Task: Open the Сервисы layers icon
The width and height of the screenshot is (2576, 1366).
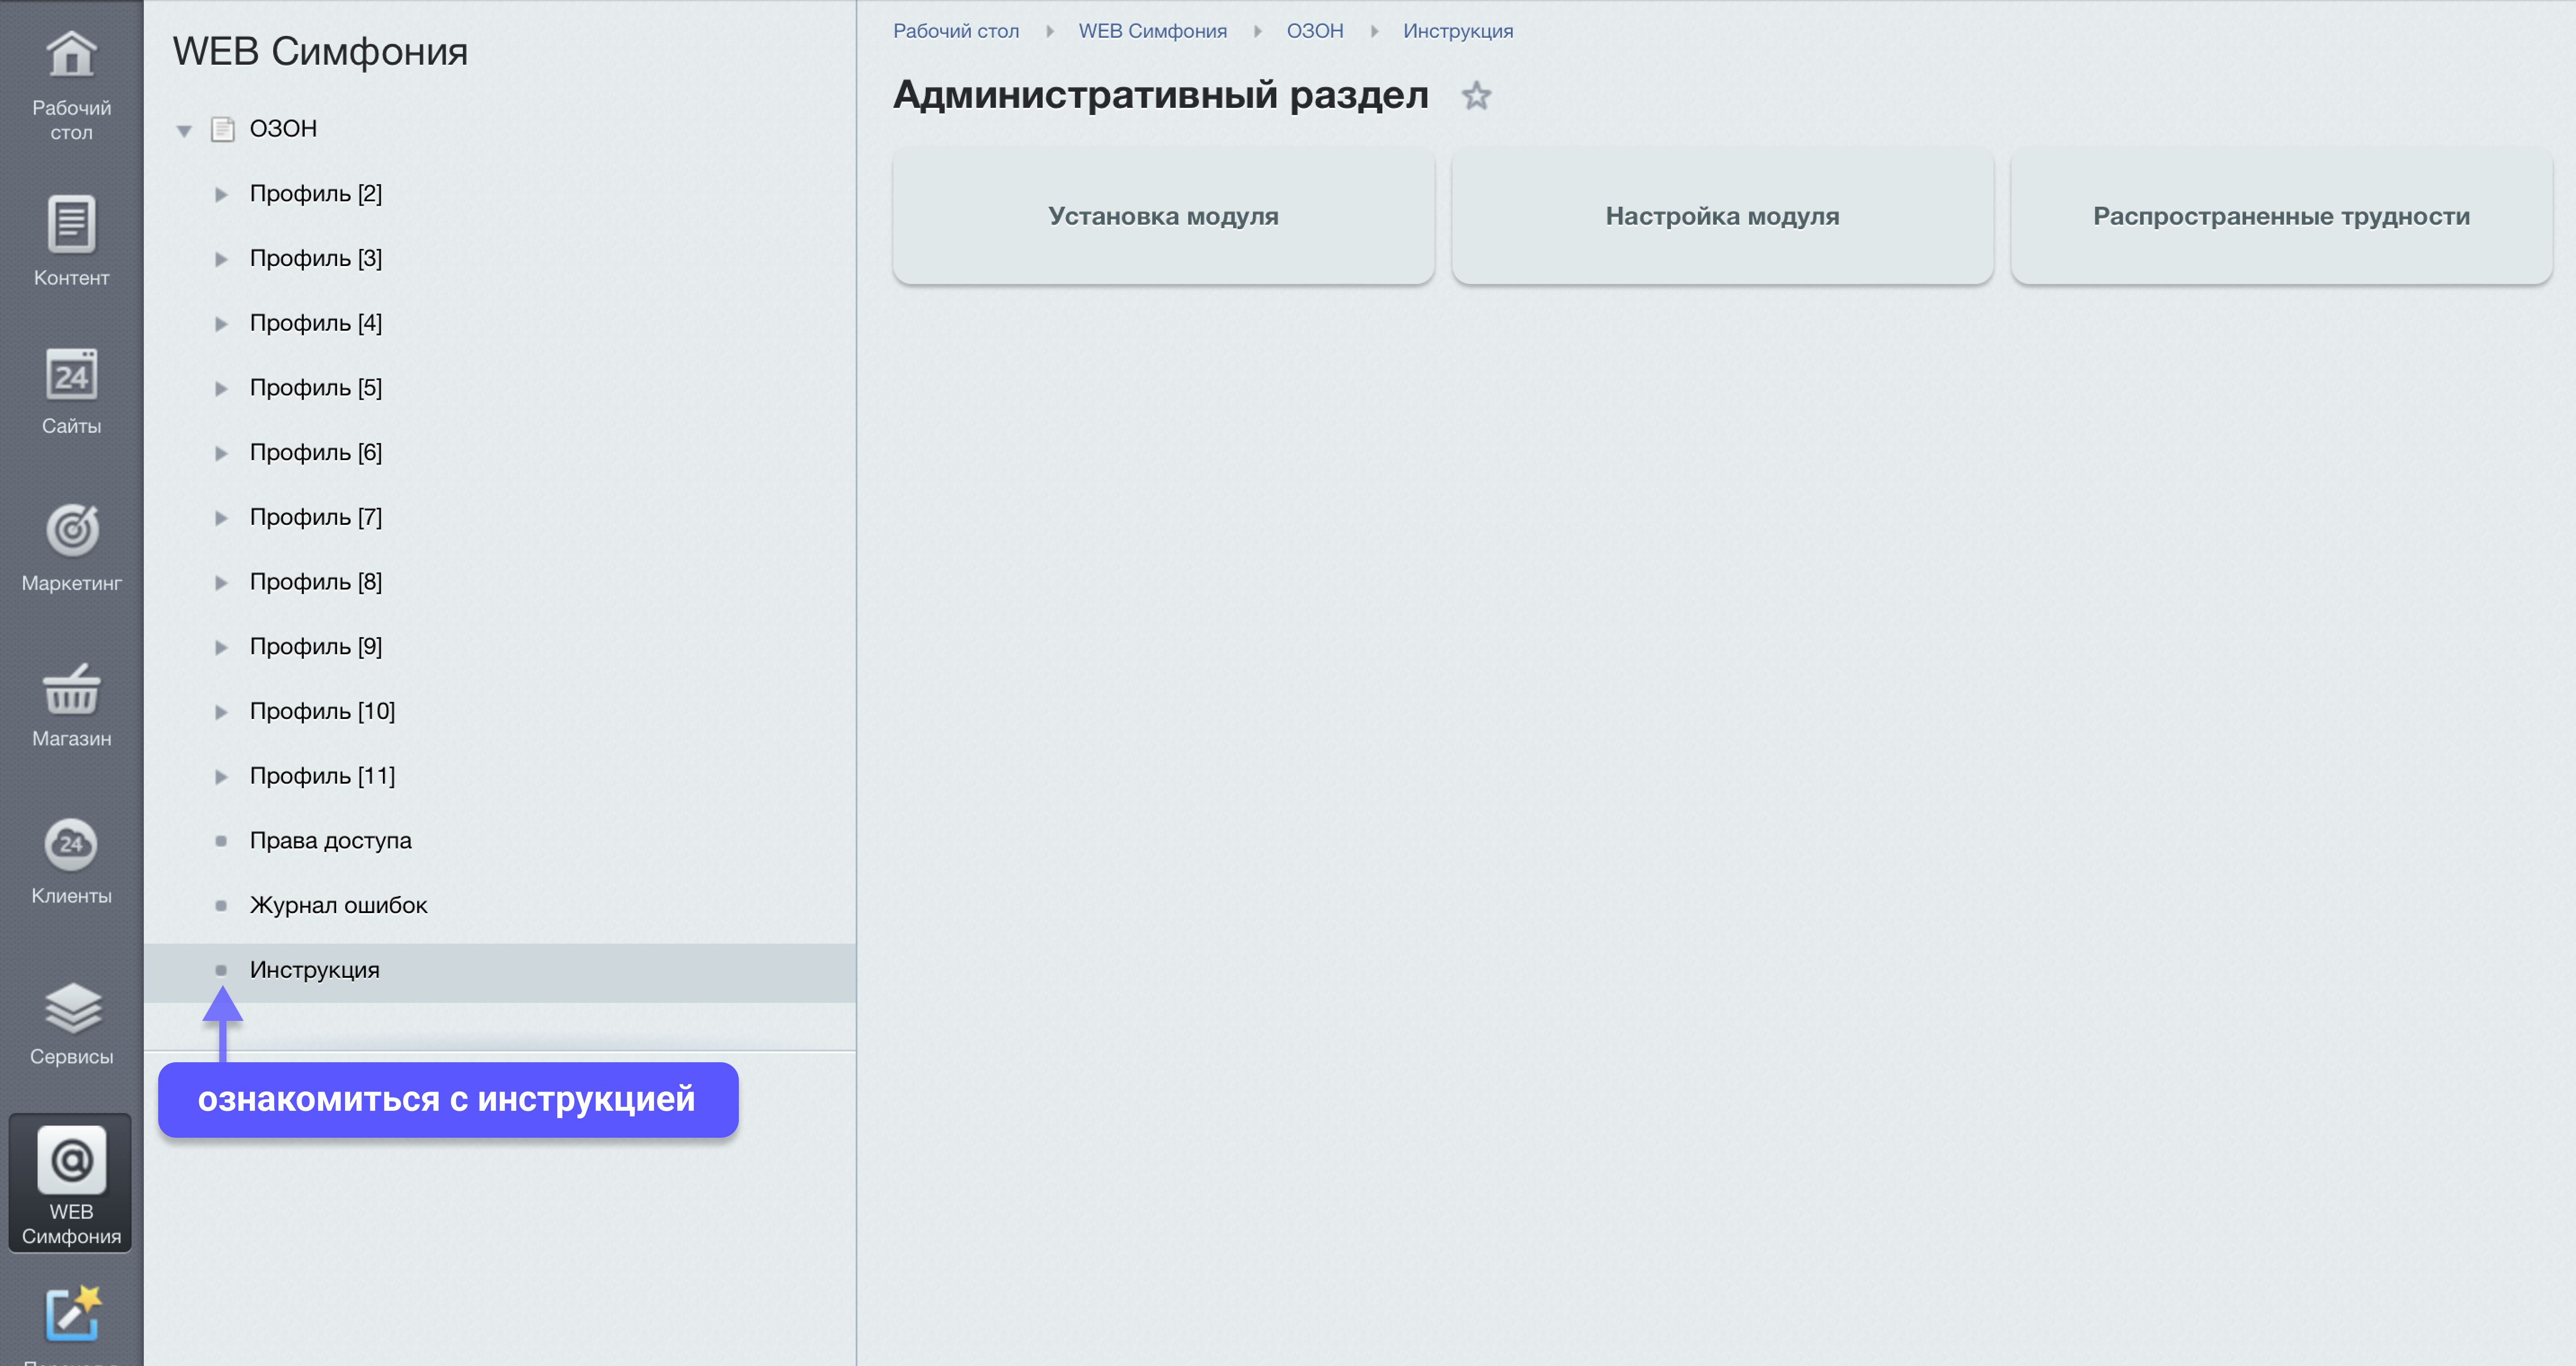Action: [x=71, y=1008]
